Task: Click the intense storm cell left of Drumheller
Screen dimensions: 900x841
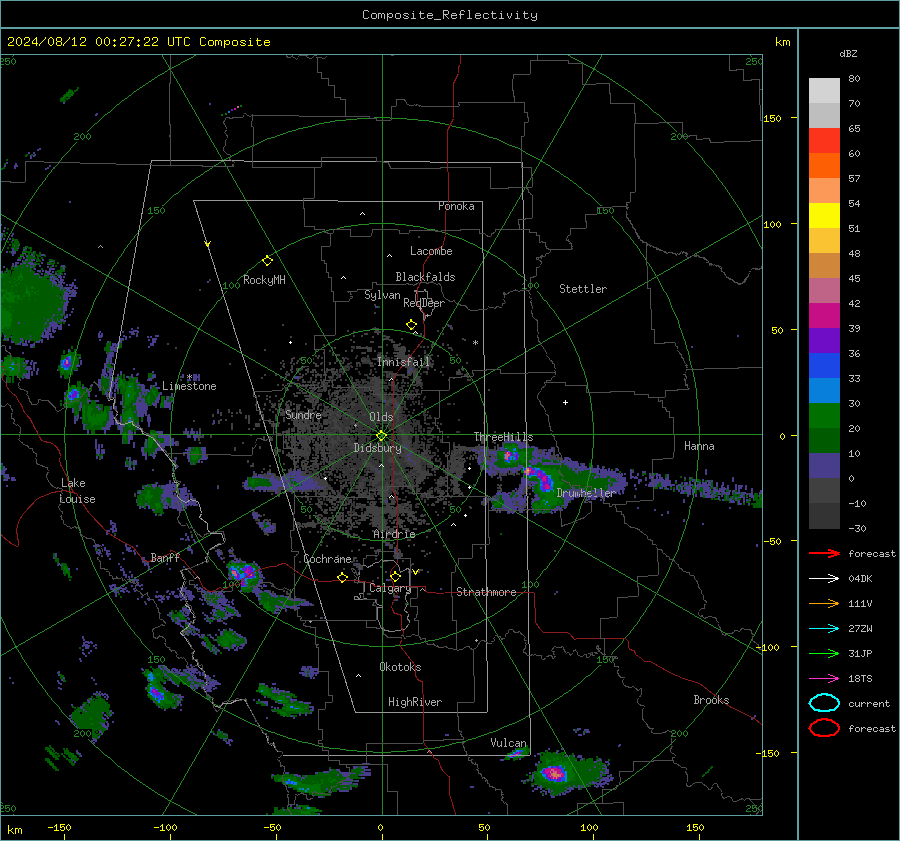Action: point(538,478)
